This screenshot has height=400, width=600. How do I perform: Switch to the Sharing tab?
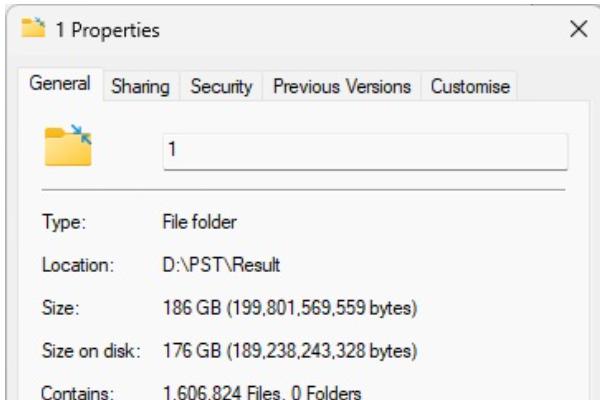(x=140, y=87)
